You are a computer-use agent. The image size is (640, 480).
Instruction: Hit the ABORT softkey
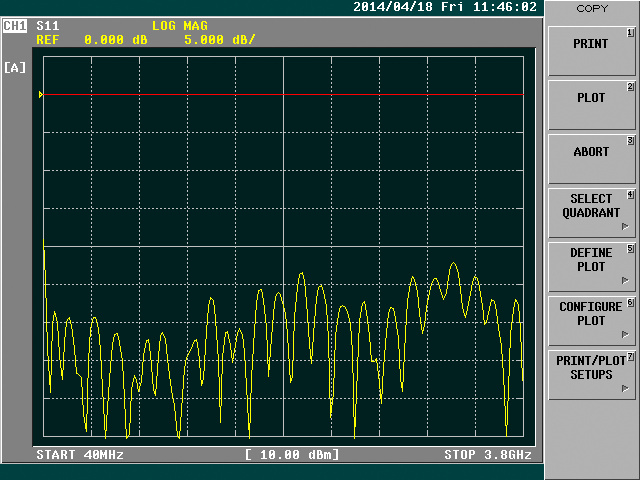(x=591, y=152)
